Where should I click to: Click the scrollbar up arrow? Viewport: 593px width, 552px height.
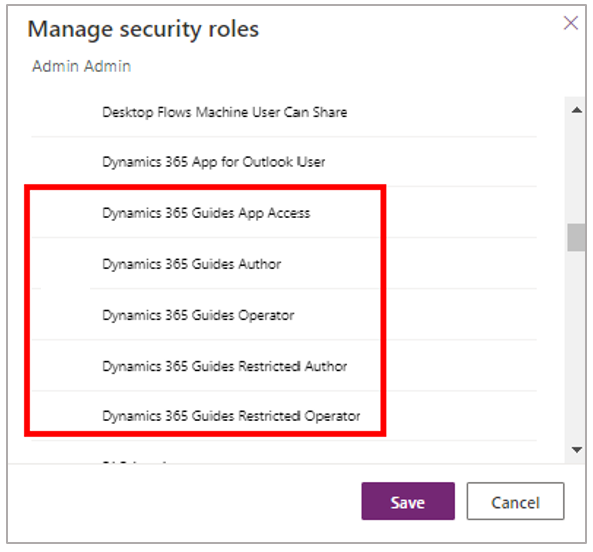(576, 110)
